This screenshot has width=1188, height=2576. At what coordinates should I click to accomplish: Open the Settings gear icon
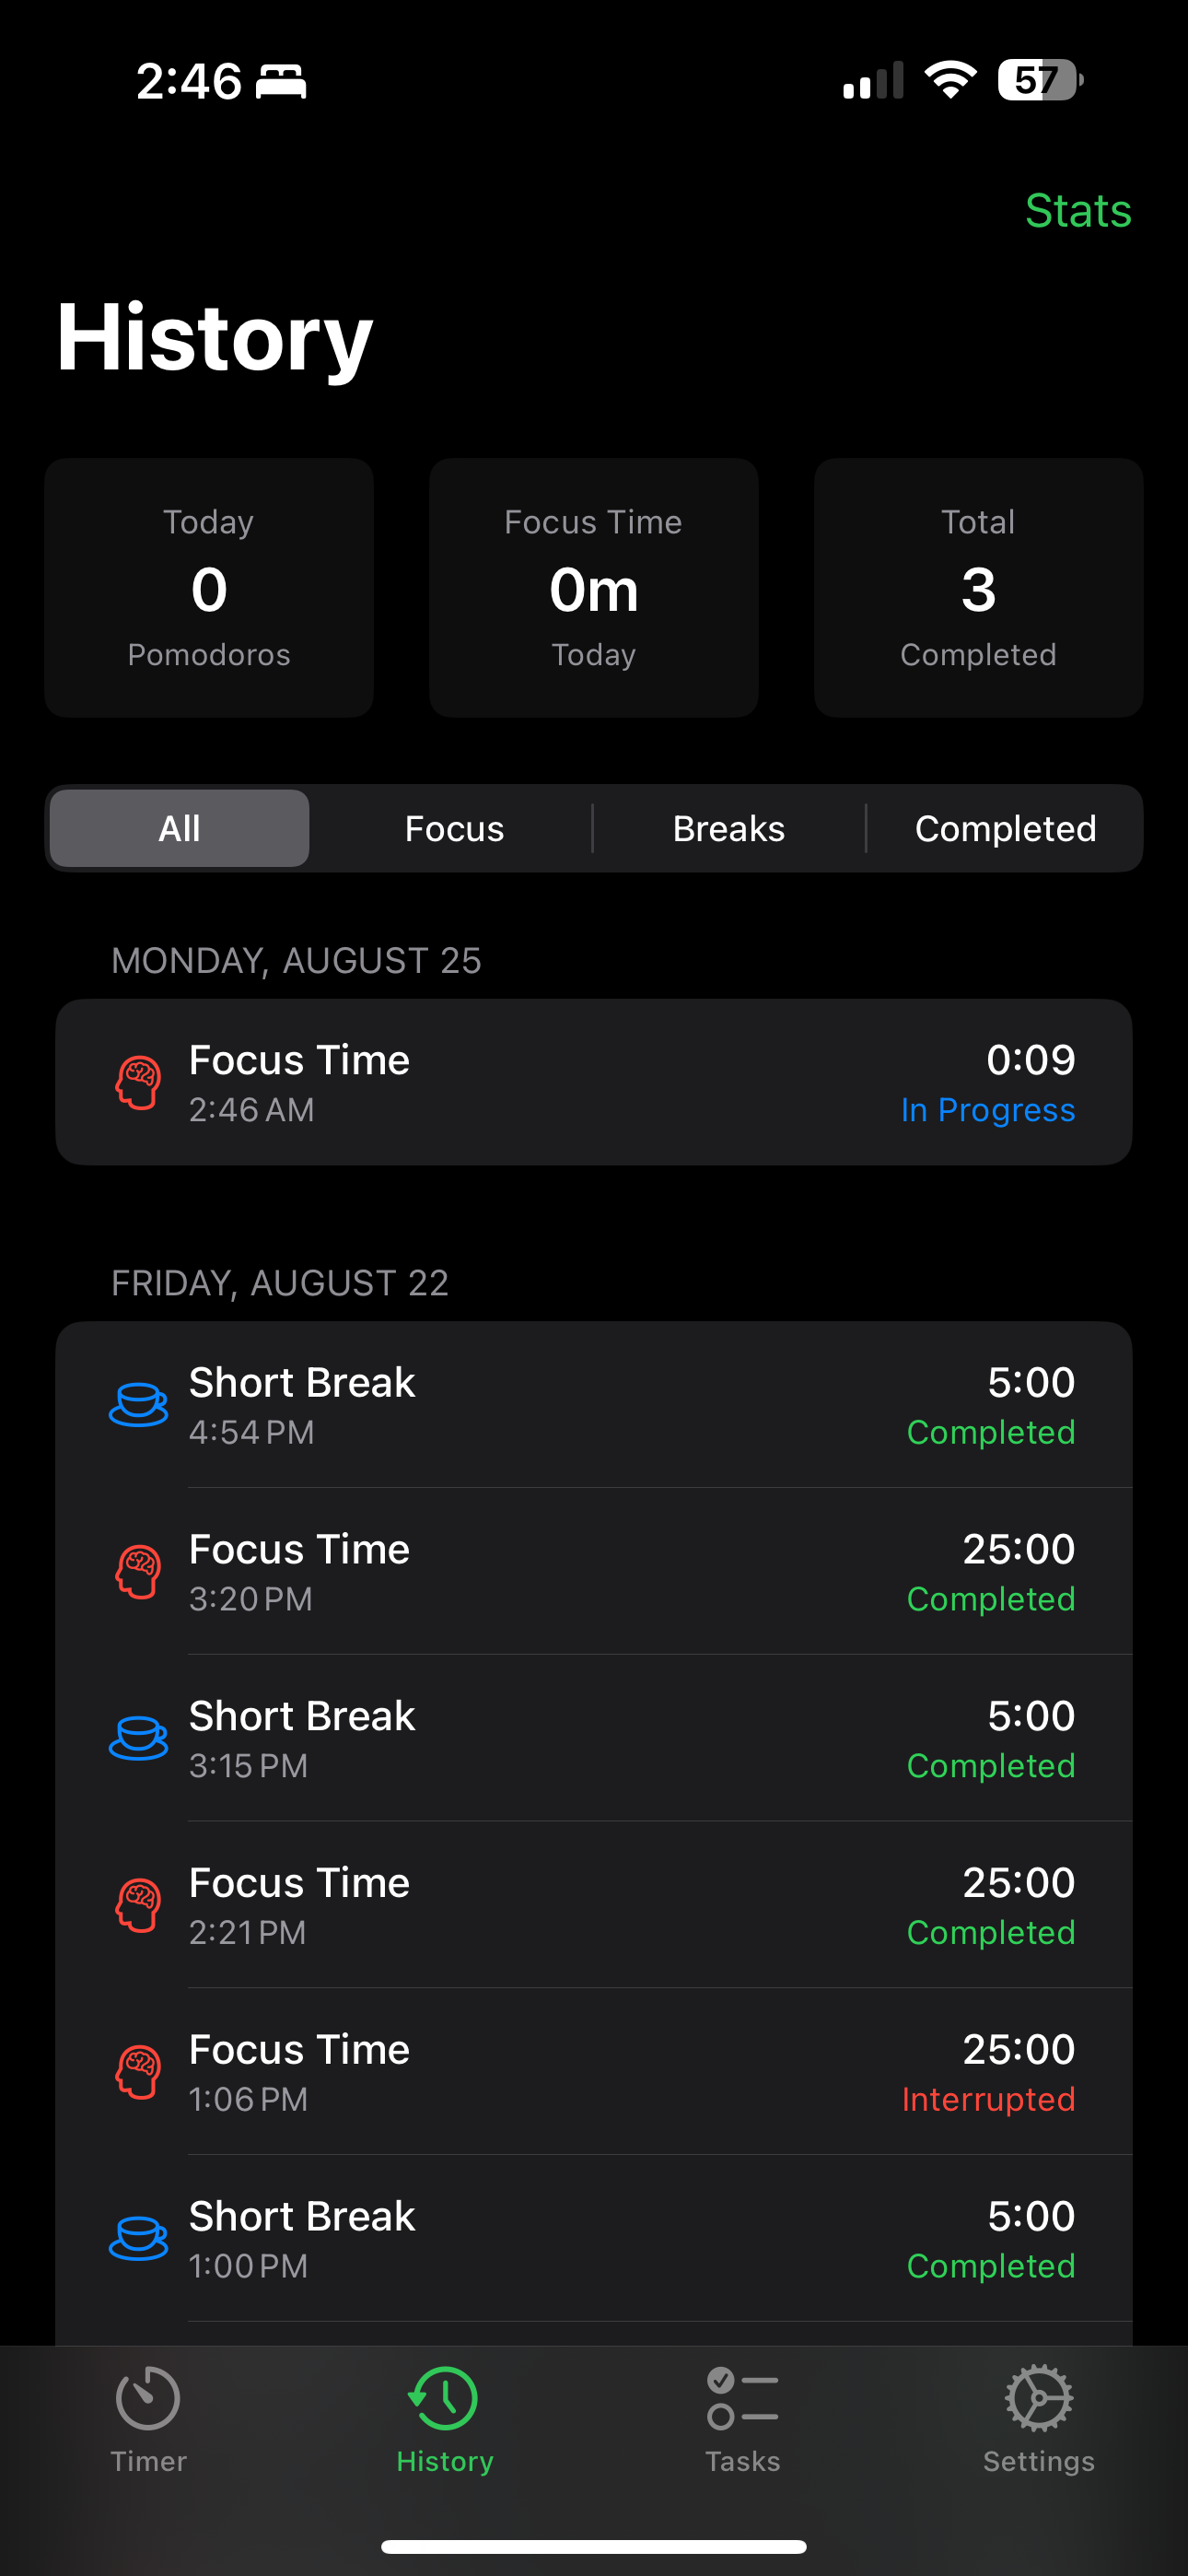click(1039, 2398)
